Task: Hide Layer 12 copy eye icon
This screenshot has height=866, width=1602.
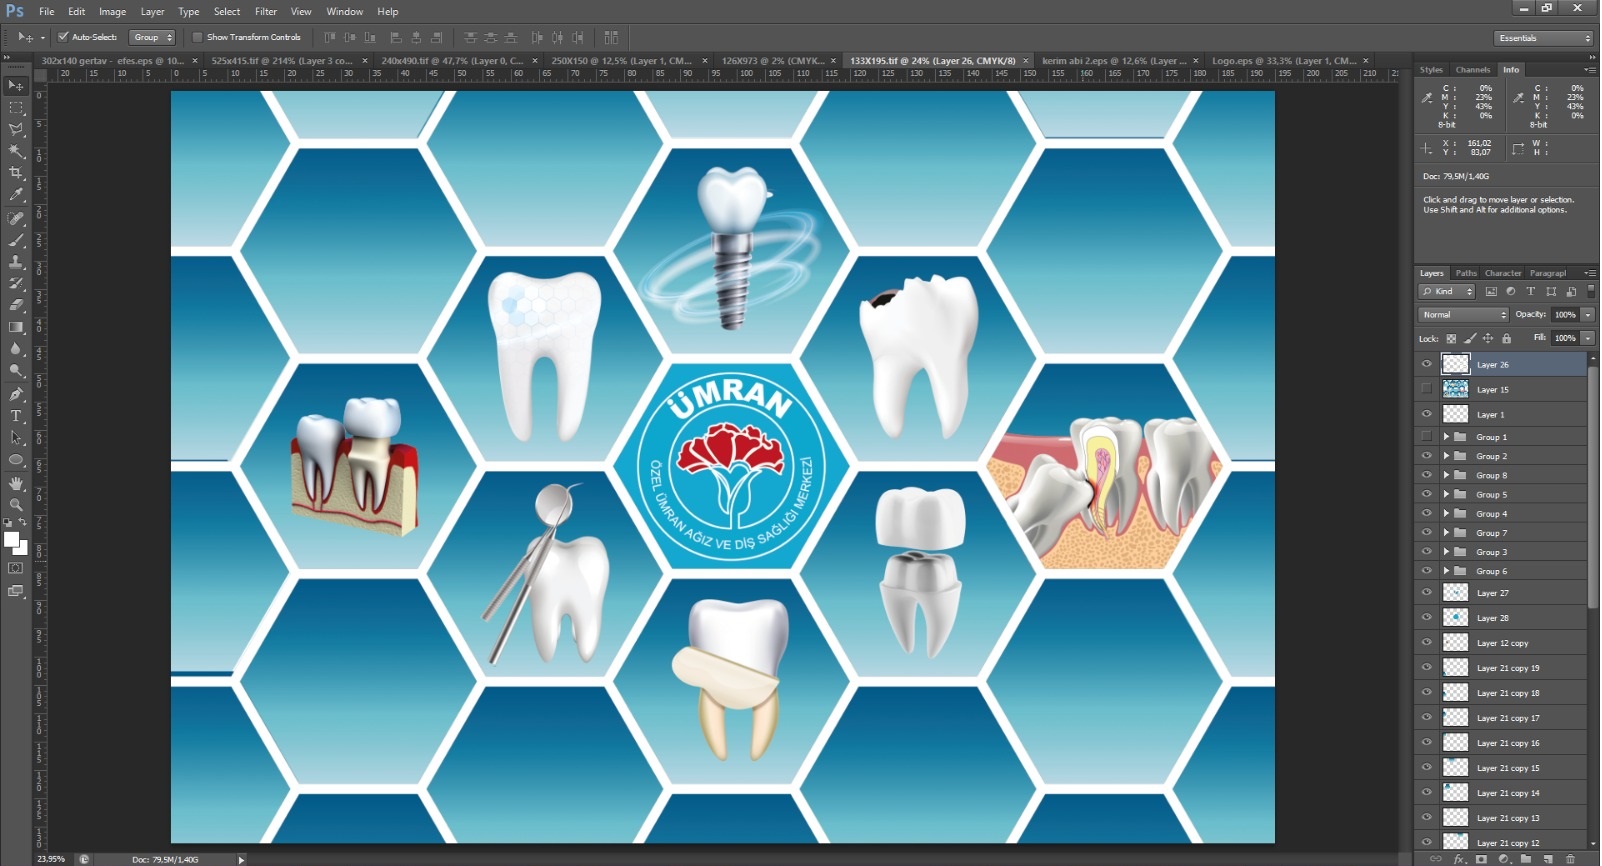Action: tap(1427, 643)
